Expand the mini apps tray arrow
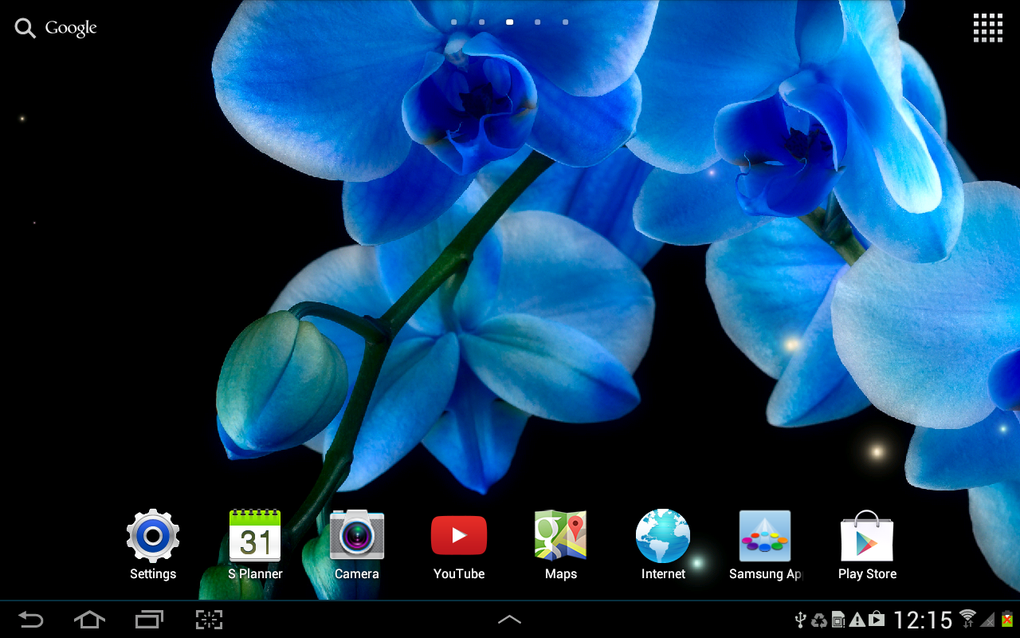 coord(509,619)
